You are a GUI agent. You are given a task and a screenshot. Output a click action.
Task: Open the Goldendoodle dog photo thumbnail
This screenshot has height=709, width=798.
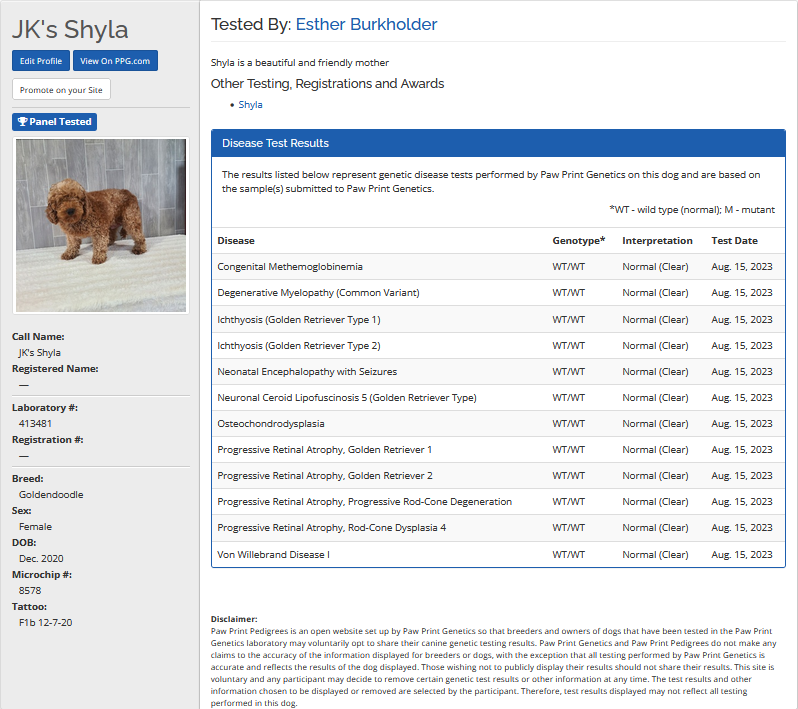click(100, 224)
